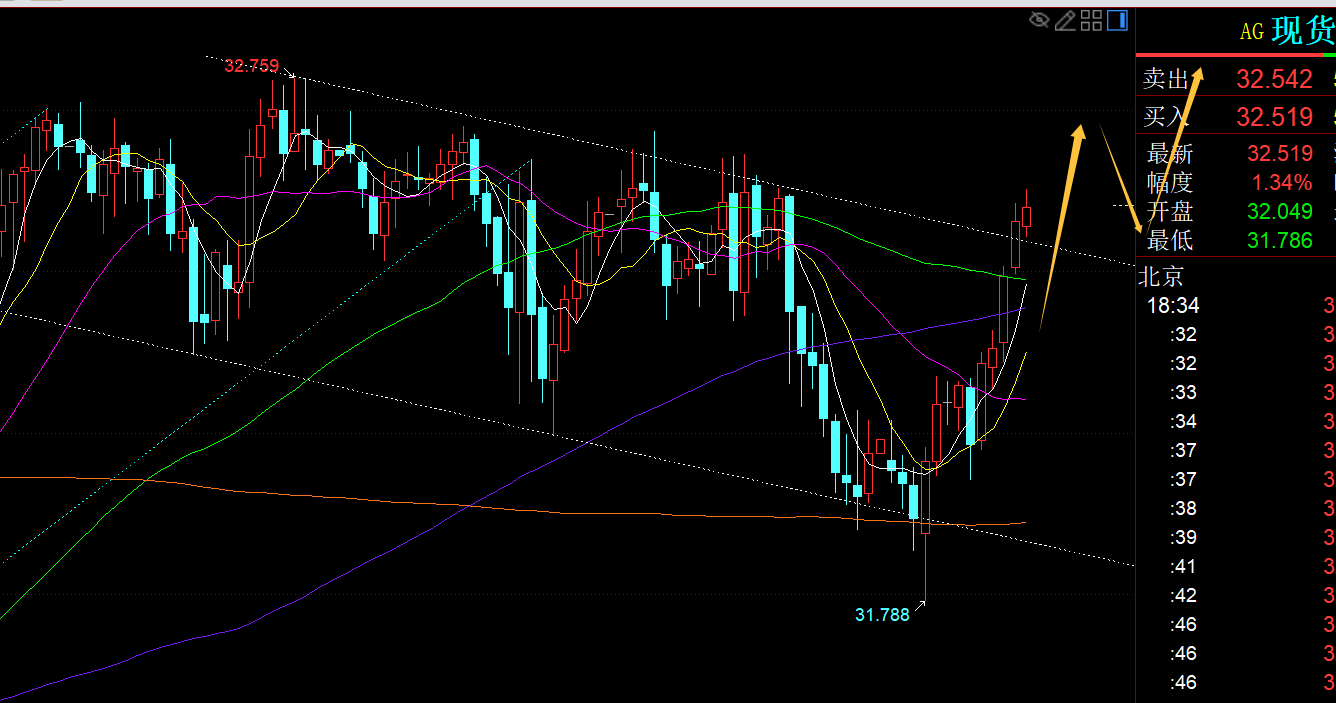1336x703 pixels.
Task: Select the 18:34 tick row
Action: (1236, 306)
